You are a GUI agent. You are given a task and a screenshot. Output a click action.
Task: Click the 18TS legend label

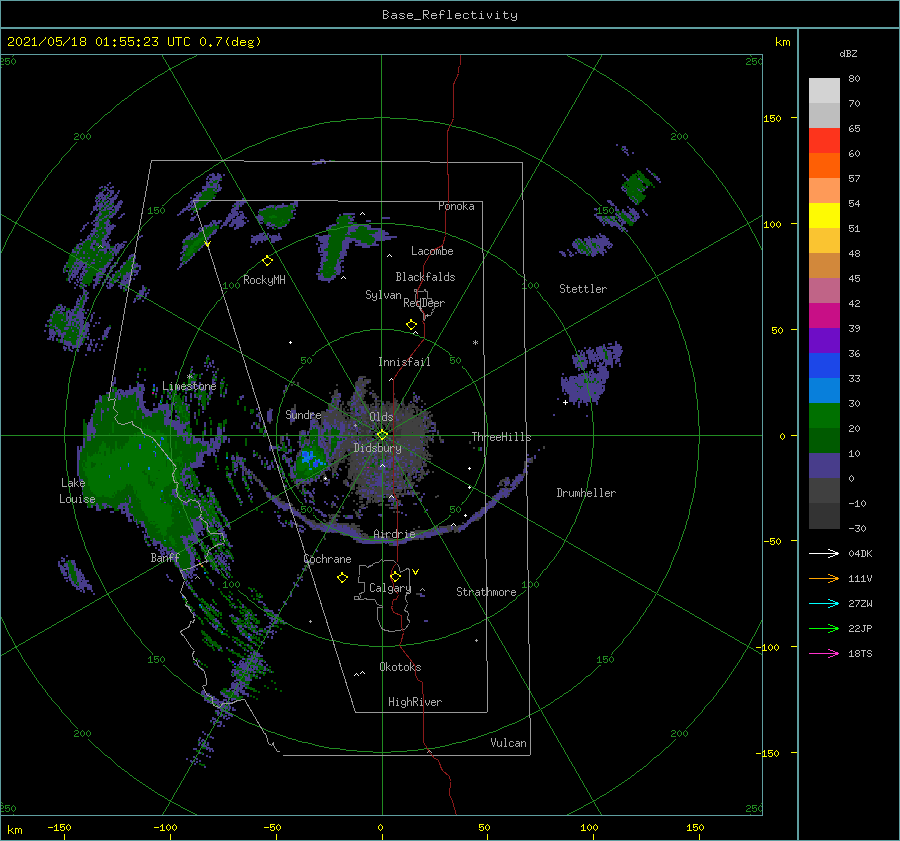click(860, 653)
